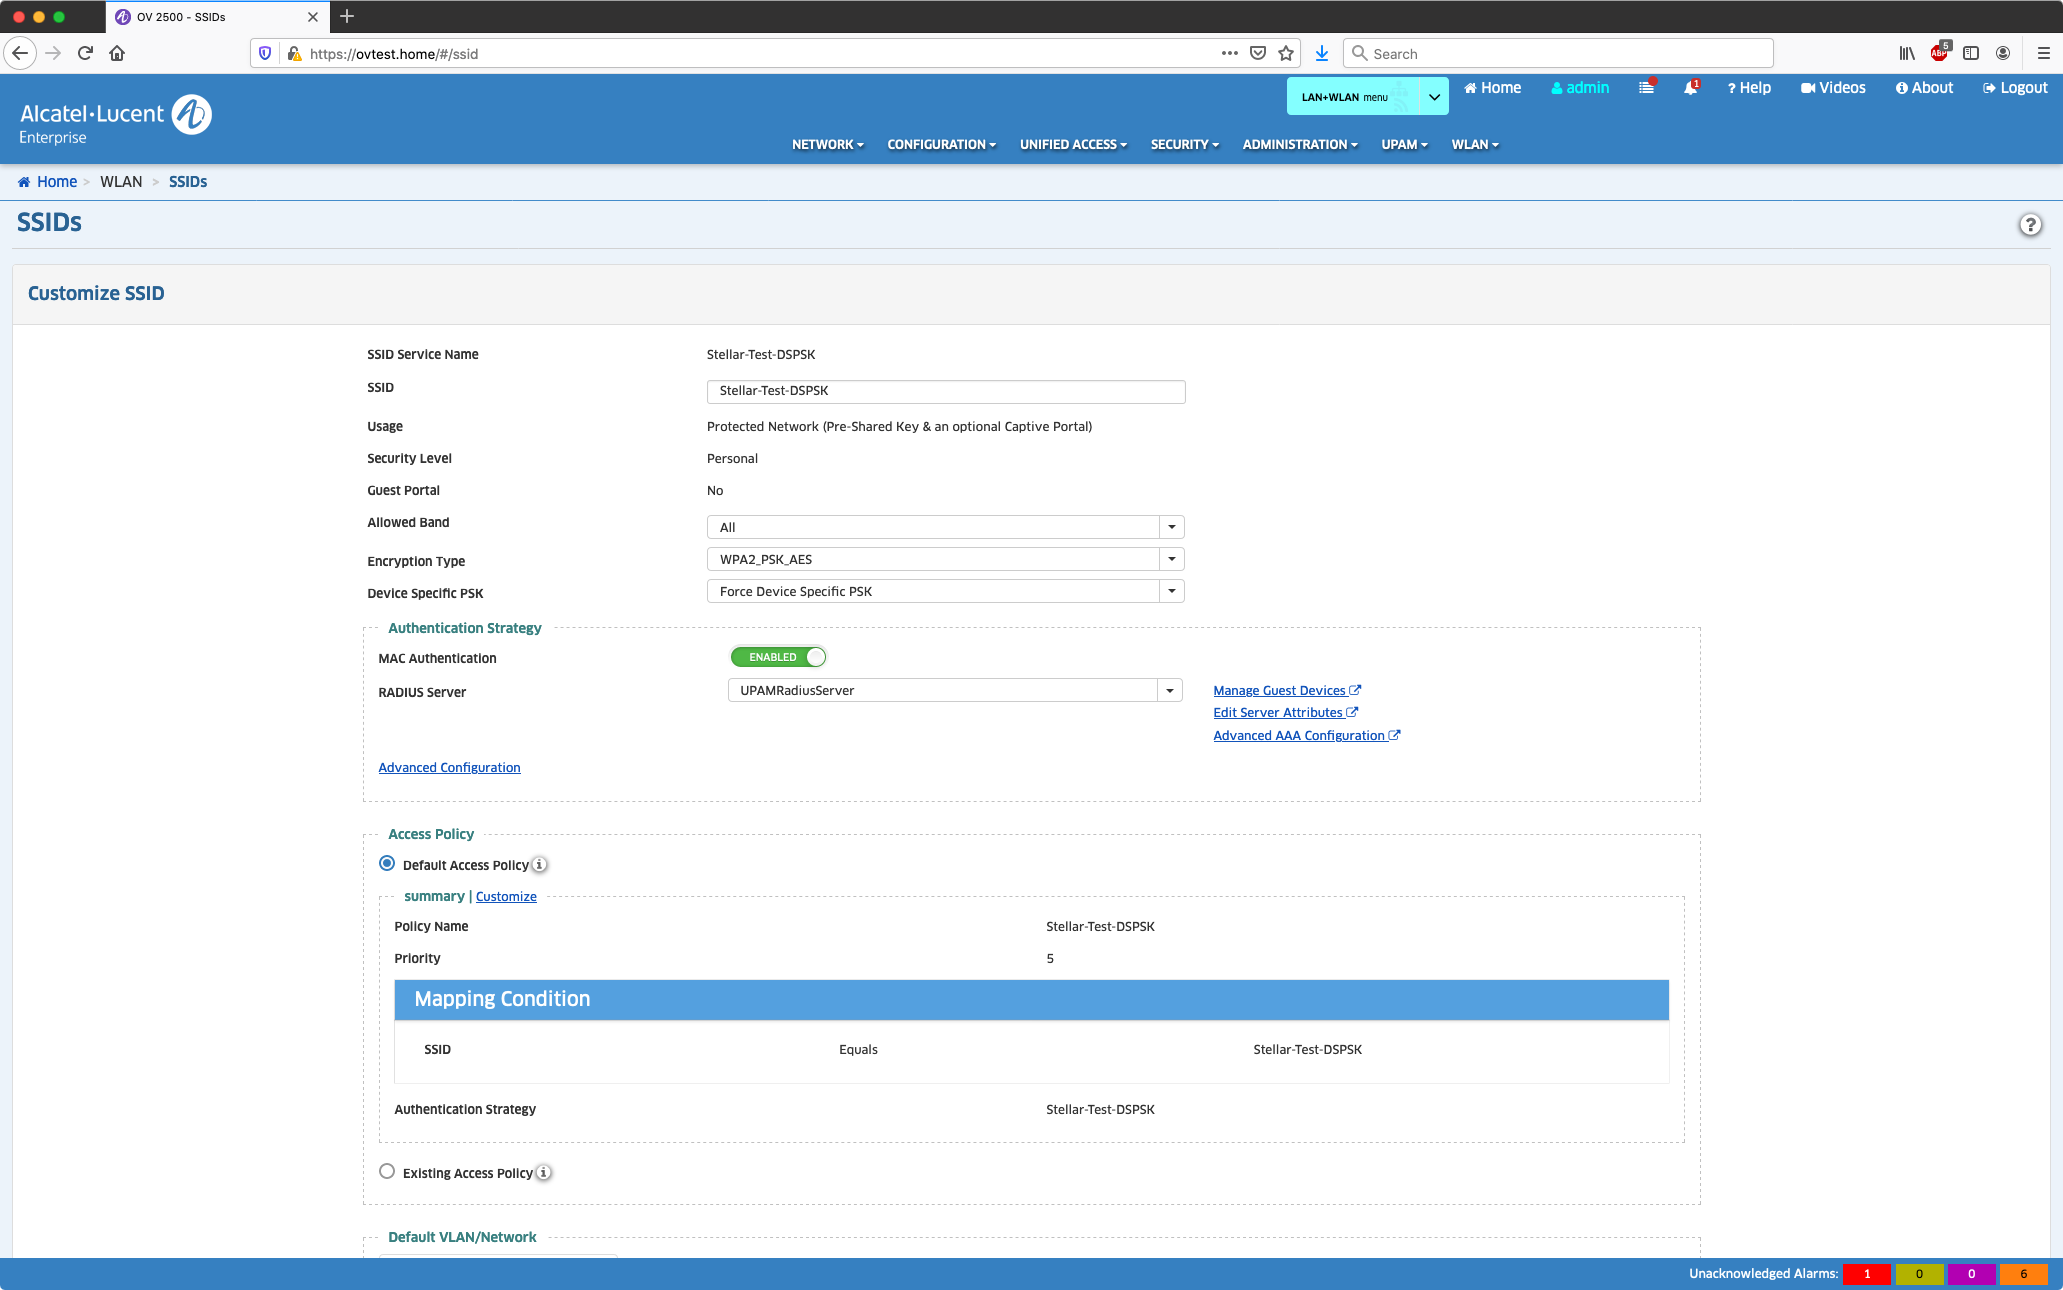Click the Firefox downloads arrow icon
The width and height of the screenshot is (2063, 1290).
tap(1322, 54)
